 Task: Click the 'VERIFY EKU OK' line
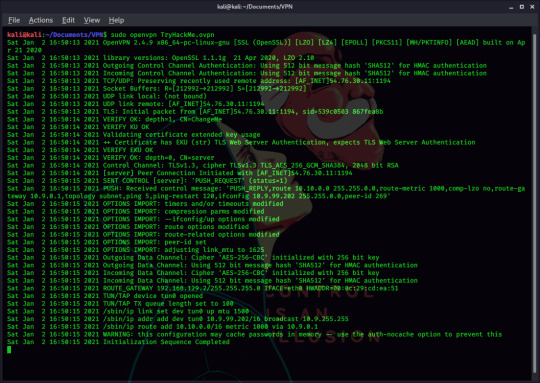(x=80, y=150)
